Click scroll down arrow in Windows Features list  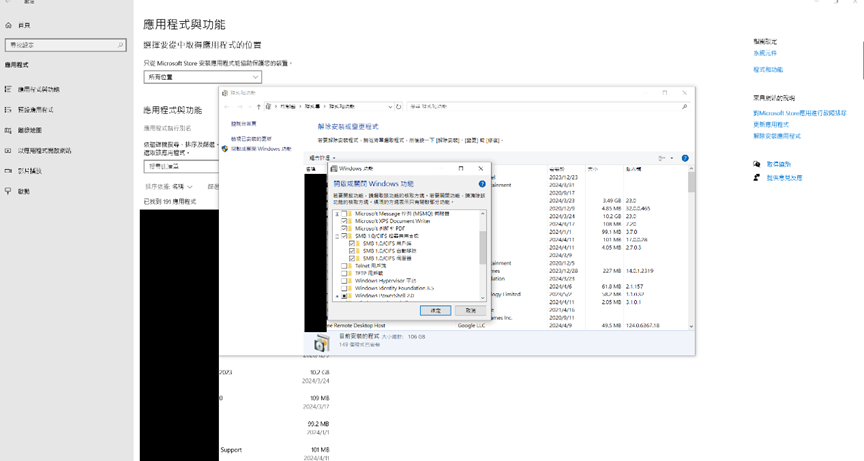point(483,298)
